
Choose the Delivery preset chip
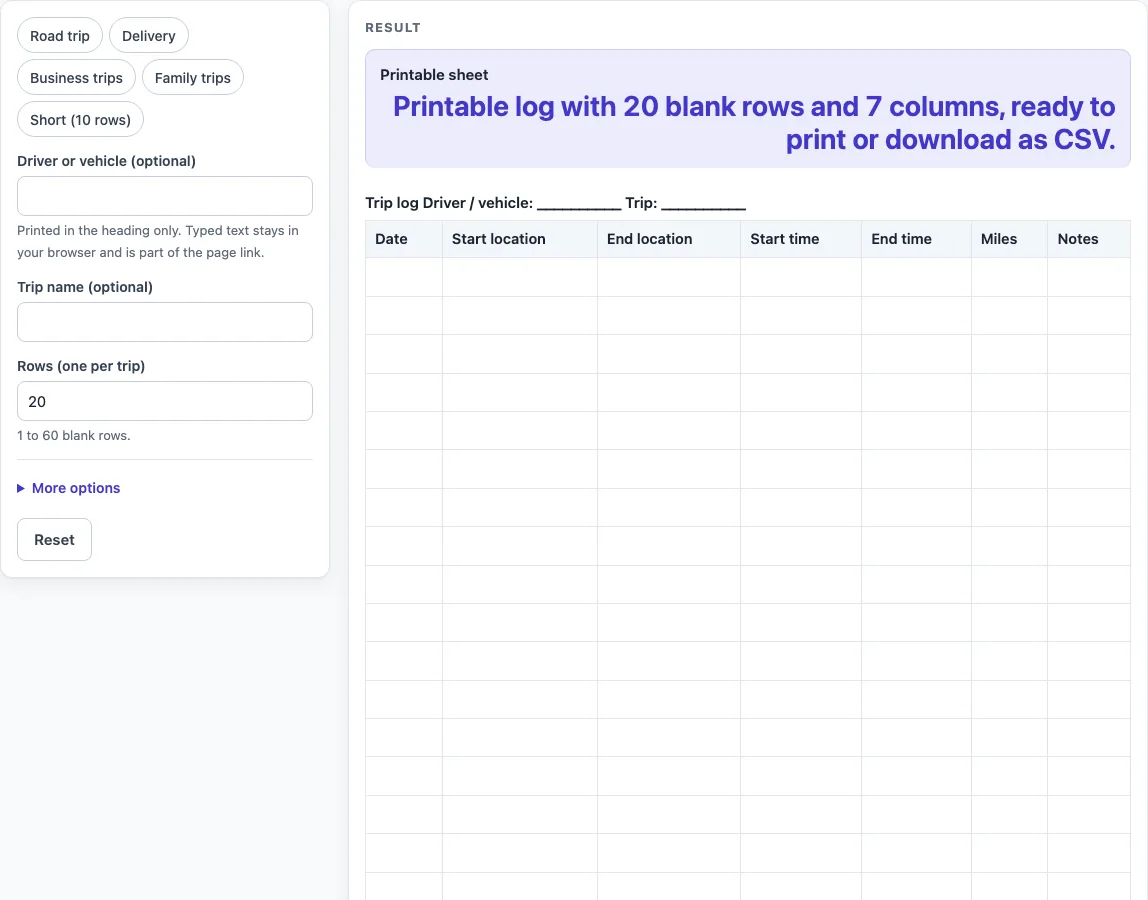(x=149, y=36)
